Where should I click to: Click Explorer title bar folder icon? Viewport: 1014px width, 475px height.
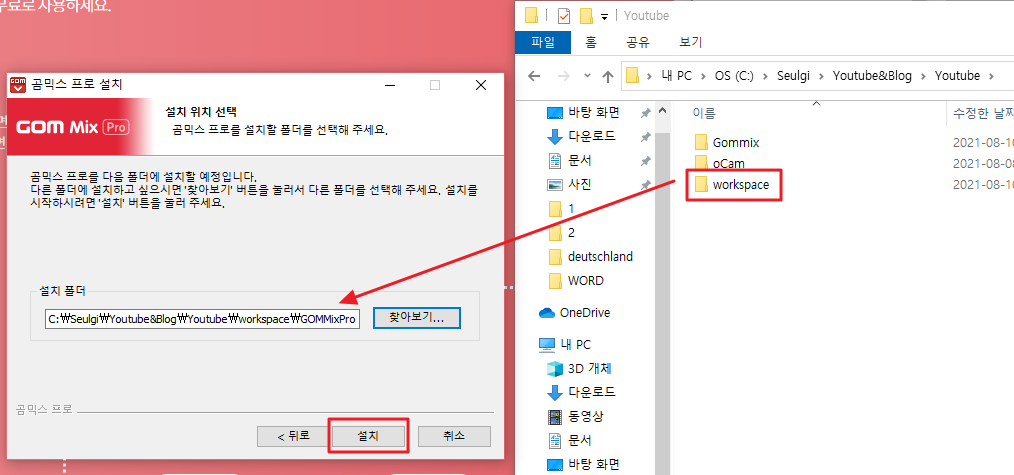532,15
